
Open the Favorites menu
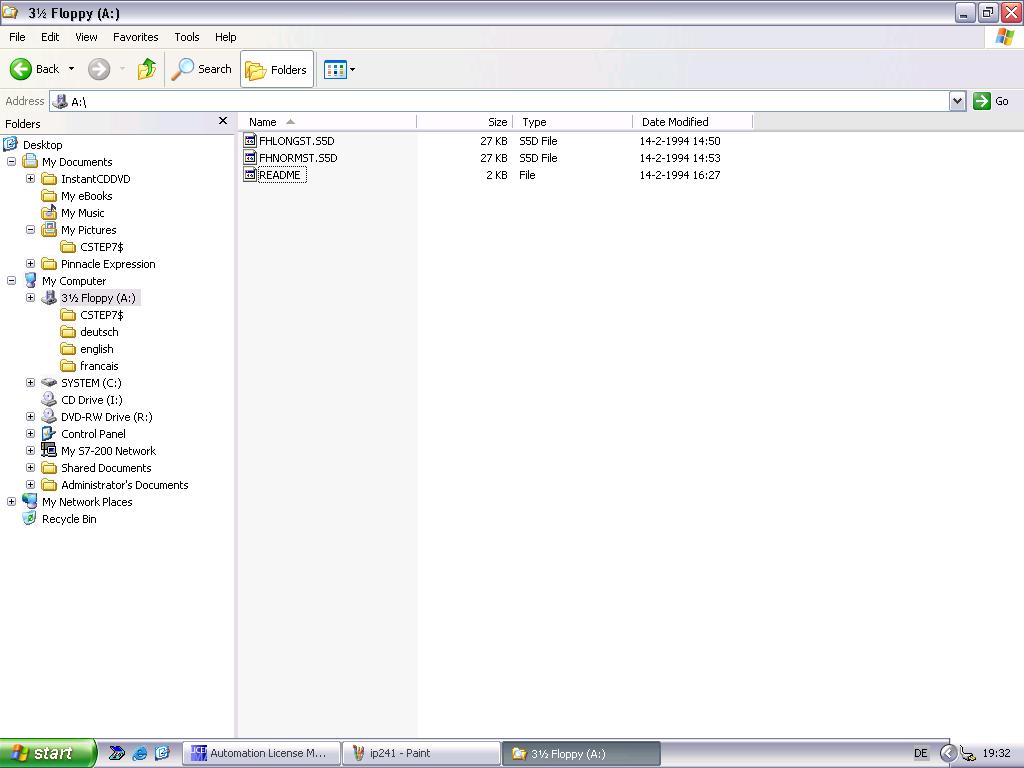coord(135,37)
